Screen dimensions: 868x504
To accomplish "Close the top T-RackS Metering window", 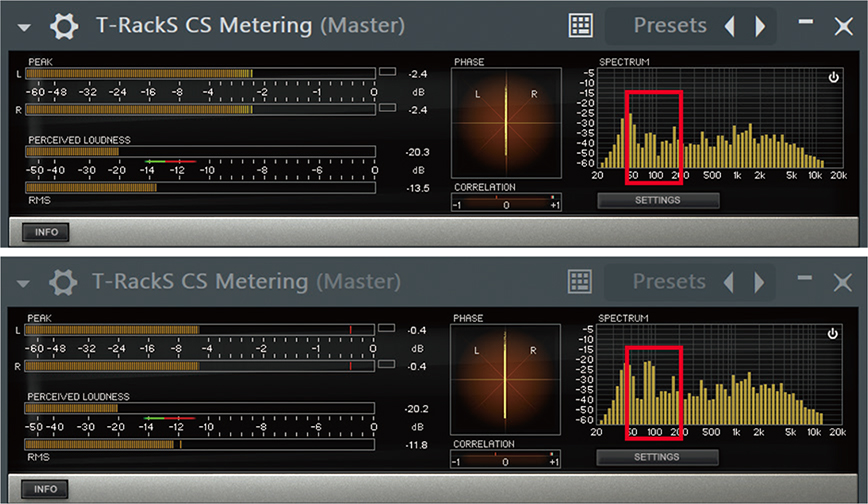I will coord(844,26).
